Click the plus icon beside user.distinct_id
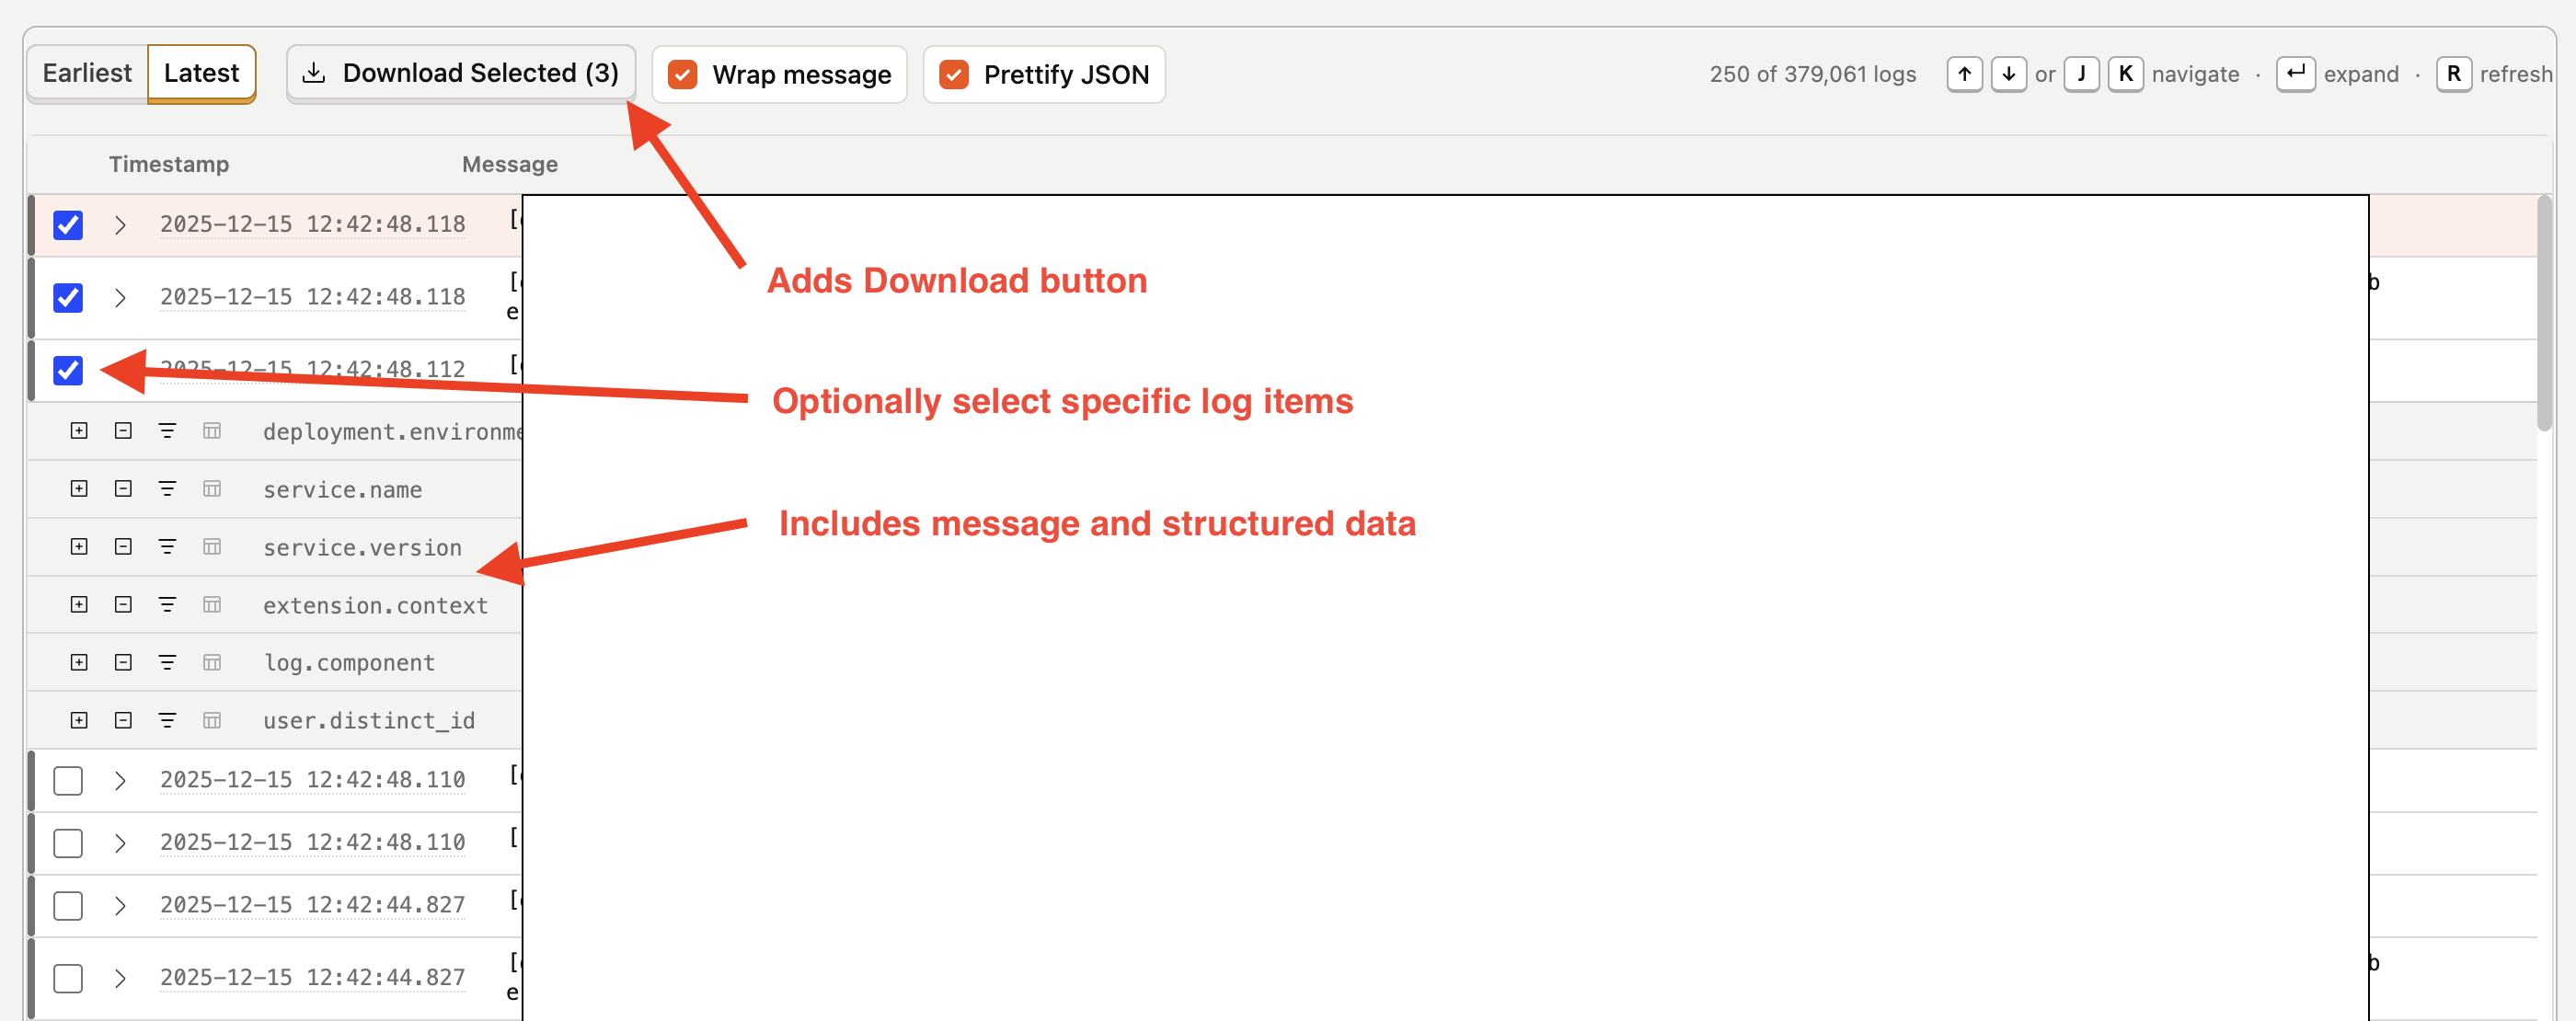The height and width of the screenshot is (1021, 2576). tap(79, 721)
